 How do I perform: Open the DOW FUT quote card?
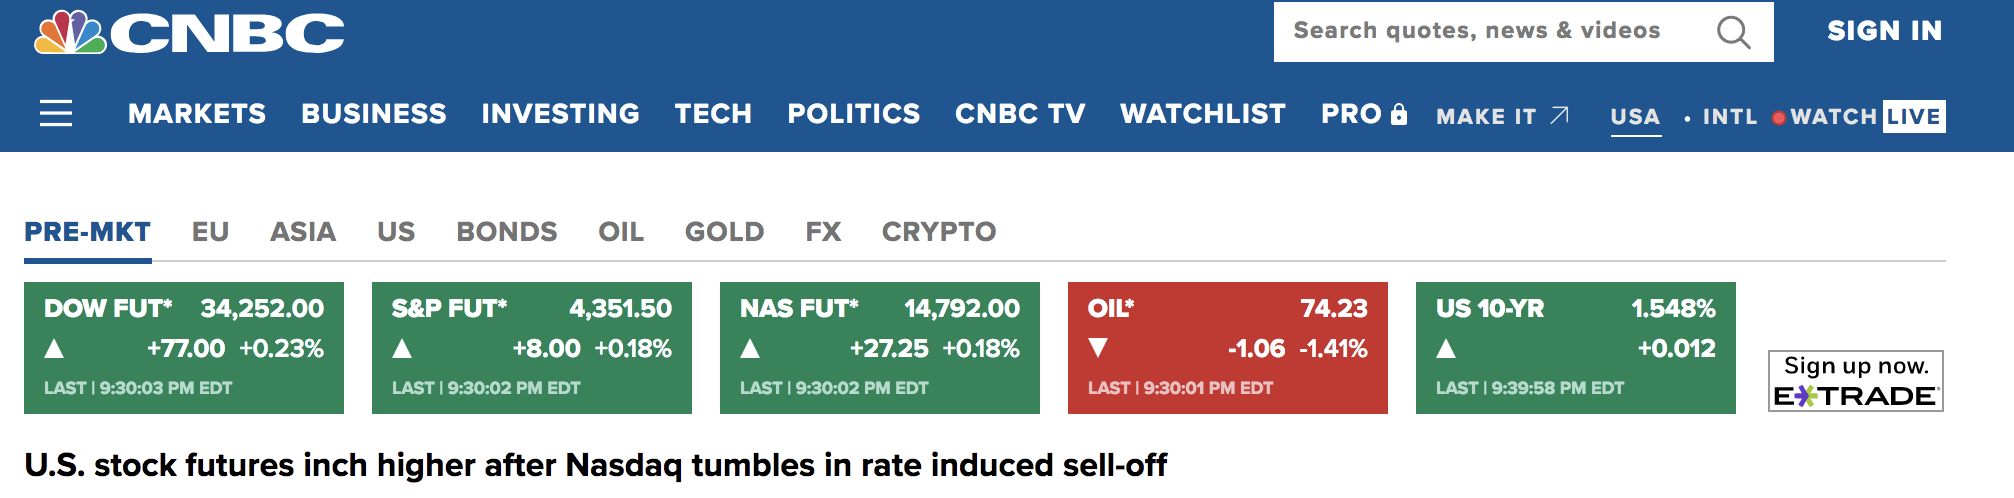pyautogui.click(x=184, y=348)
